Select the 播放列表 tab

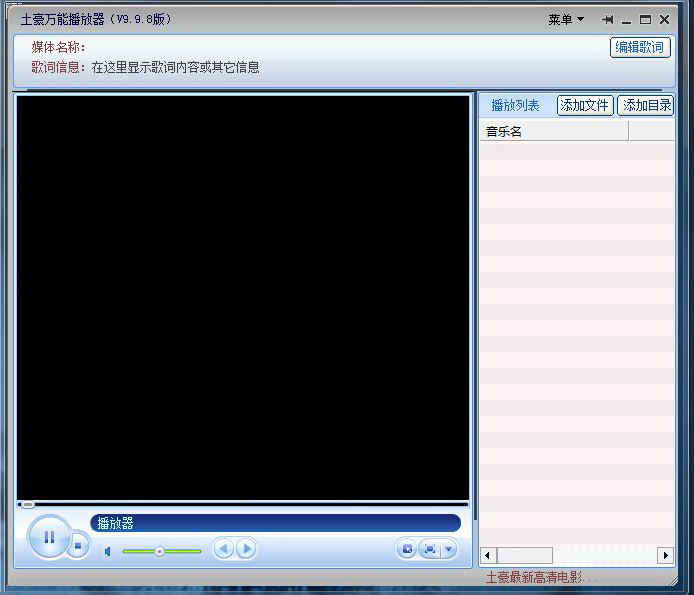pos(515,105)
